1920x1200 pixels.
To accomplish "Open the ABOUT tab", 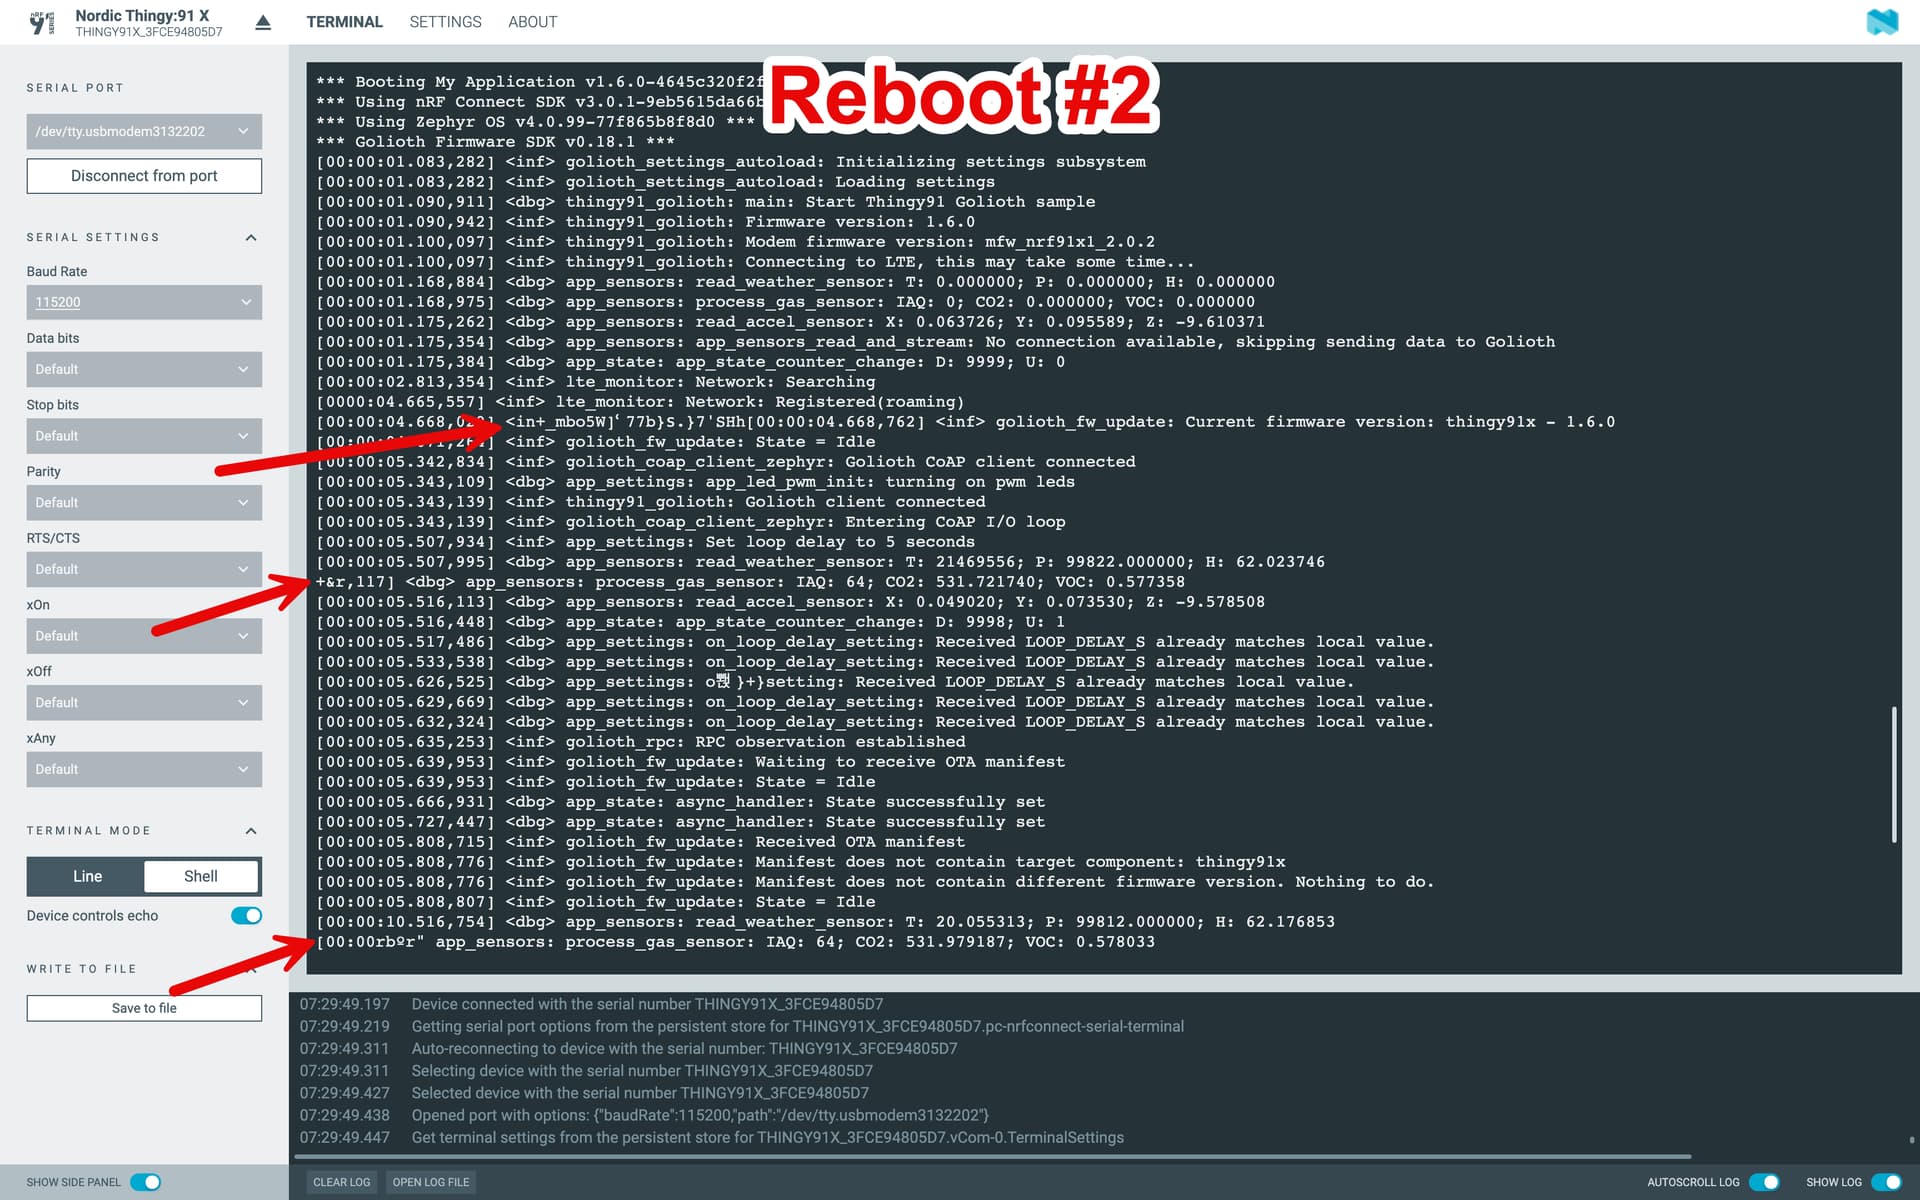I will tap(532, 22).
